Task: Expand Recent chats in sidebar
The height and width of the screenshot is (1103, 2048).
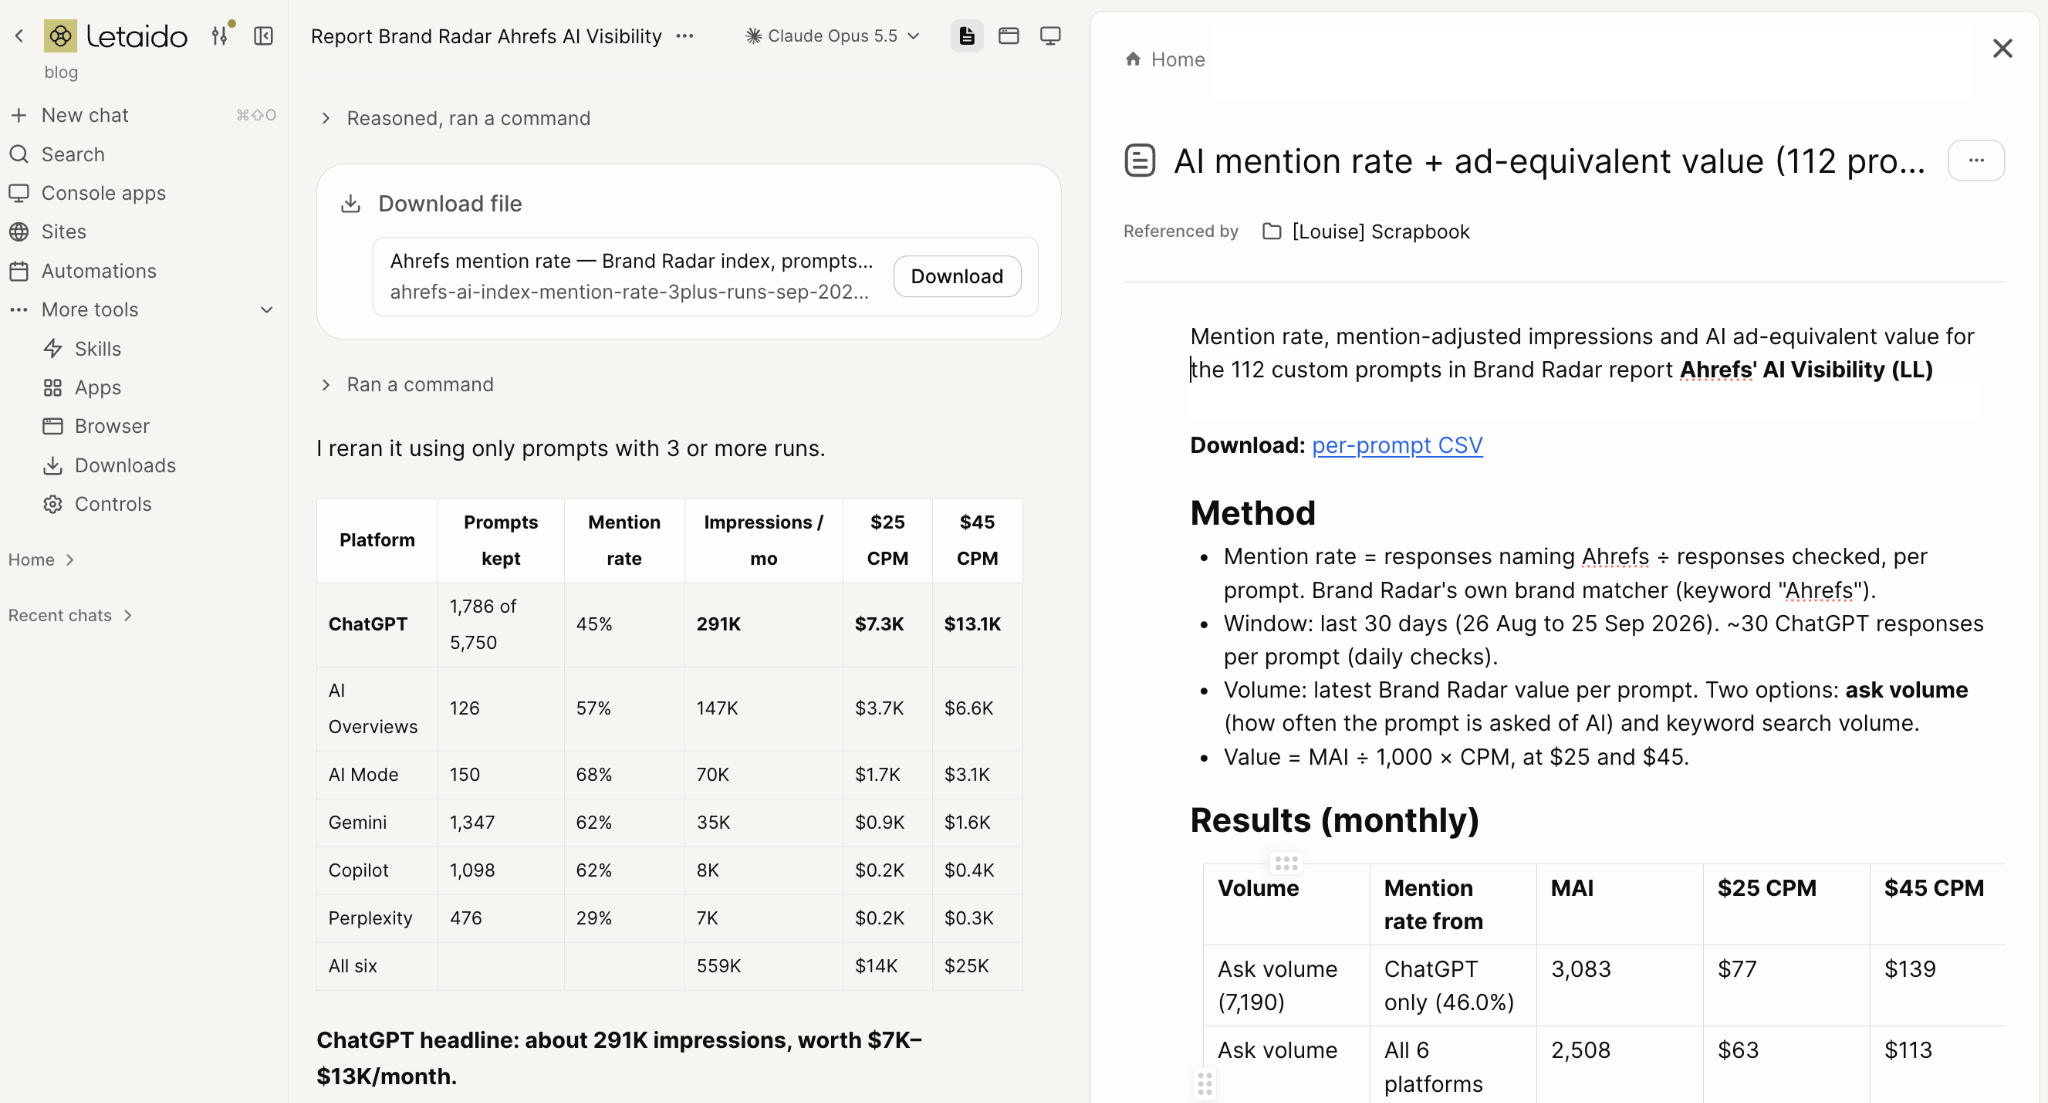Action: click(70, 615)
